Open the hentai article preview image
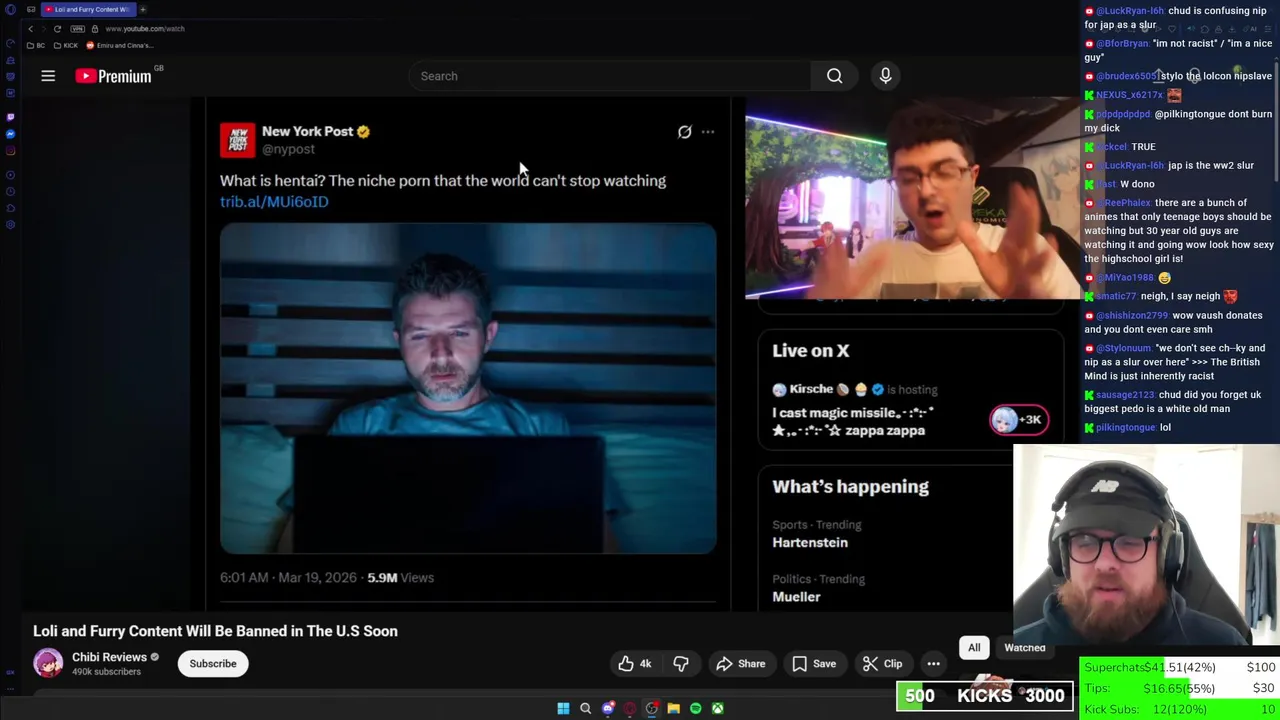The width and height of the screenshot is (1280, 720). click(468, 389)
